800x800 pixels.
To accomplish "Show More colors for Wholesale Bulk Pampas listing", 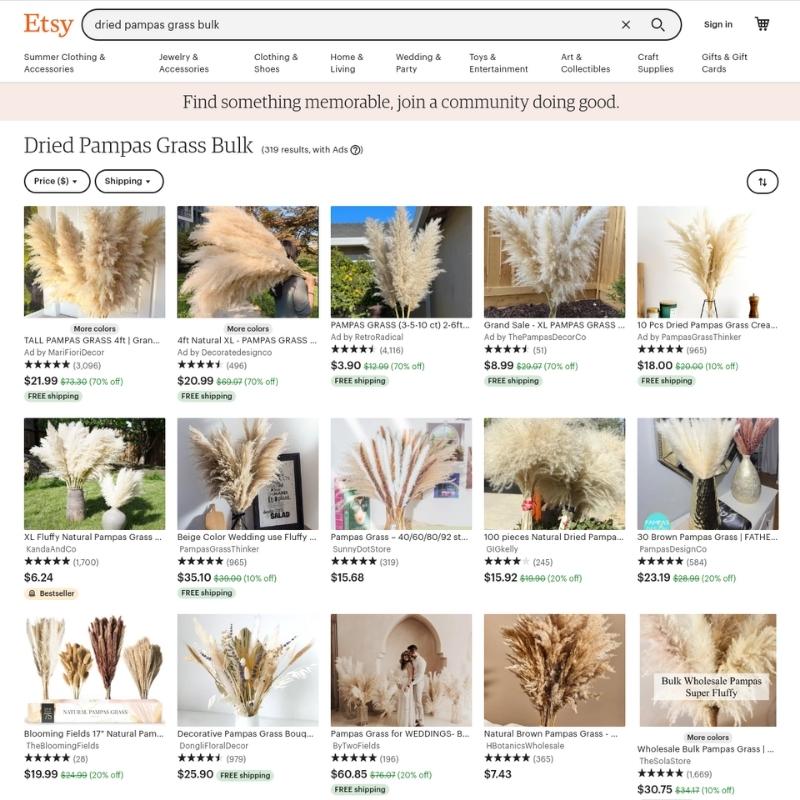I will click(708, 737).
